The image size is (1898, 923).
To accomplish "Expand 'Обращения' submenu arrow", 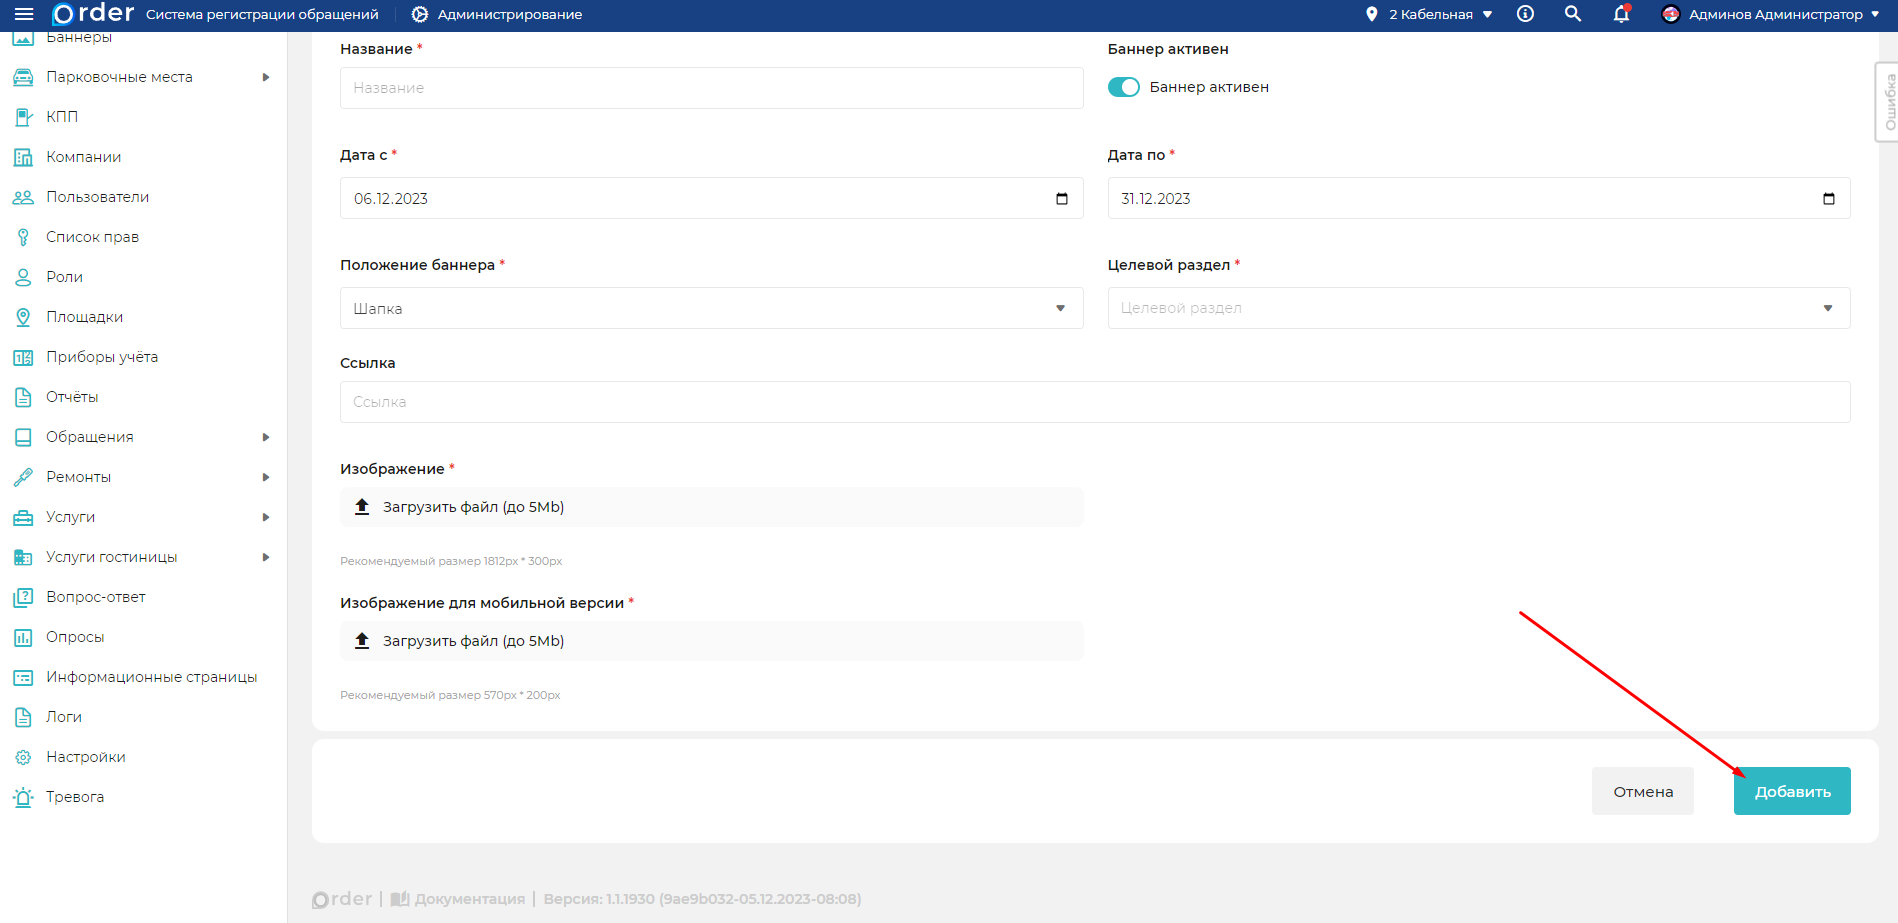I will [x=266, y=437].
